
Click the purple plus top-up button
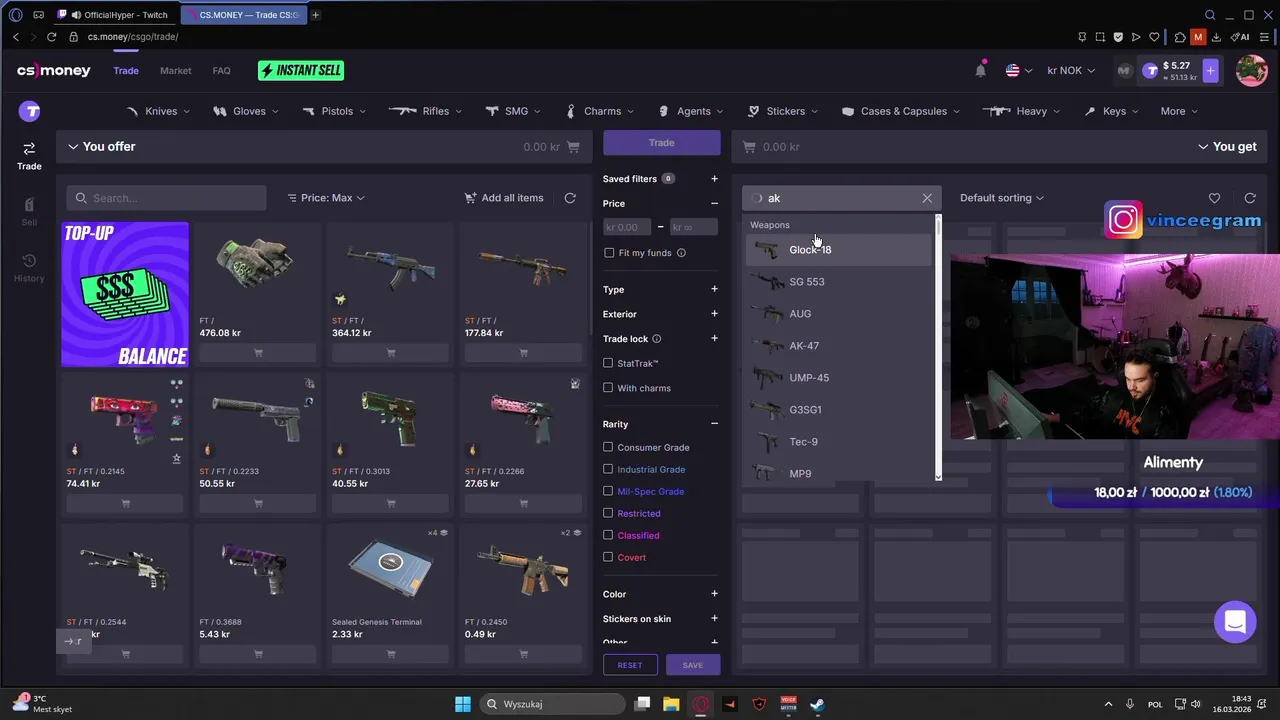pos(1210,70)
